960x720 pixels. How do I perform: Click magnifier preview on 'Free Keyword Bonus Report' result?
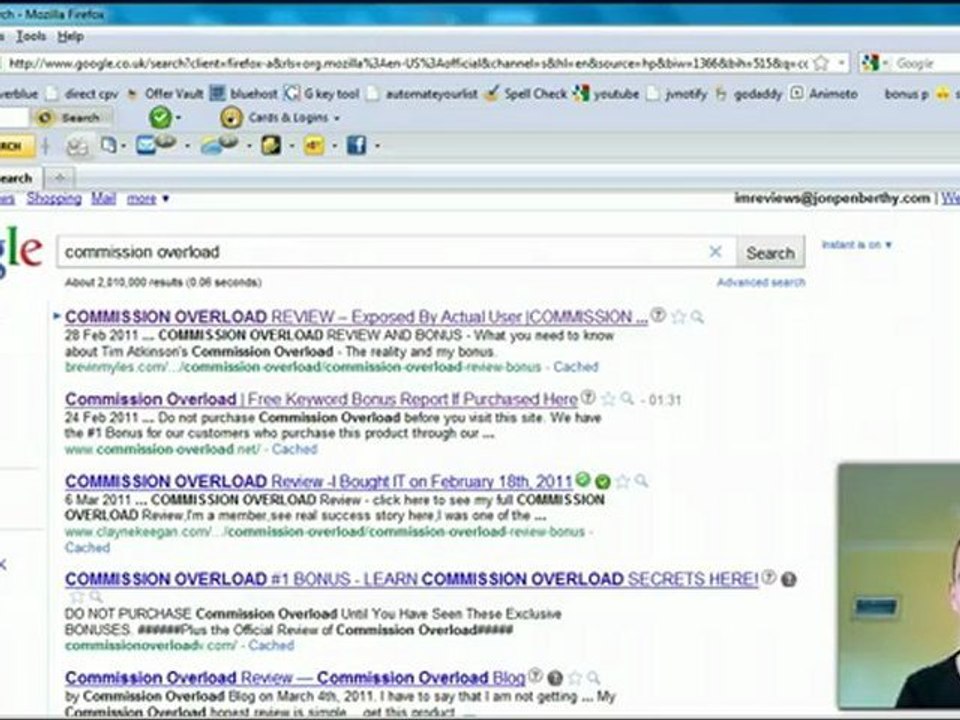627,399
